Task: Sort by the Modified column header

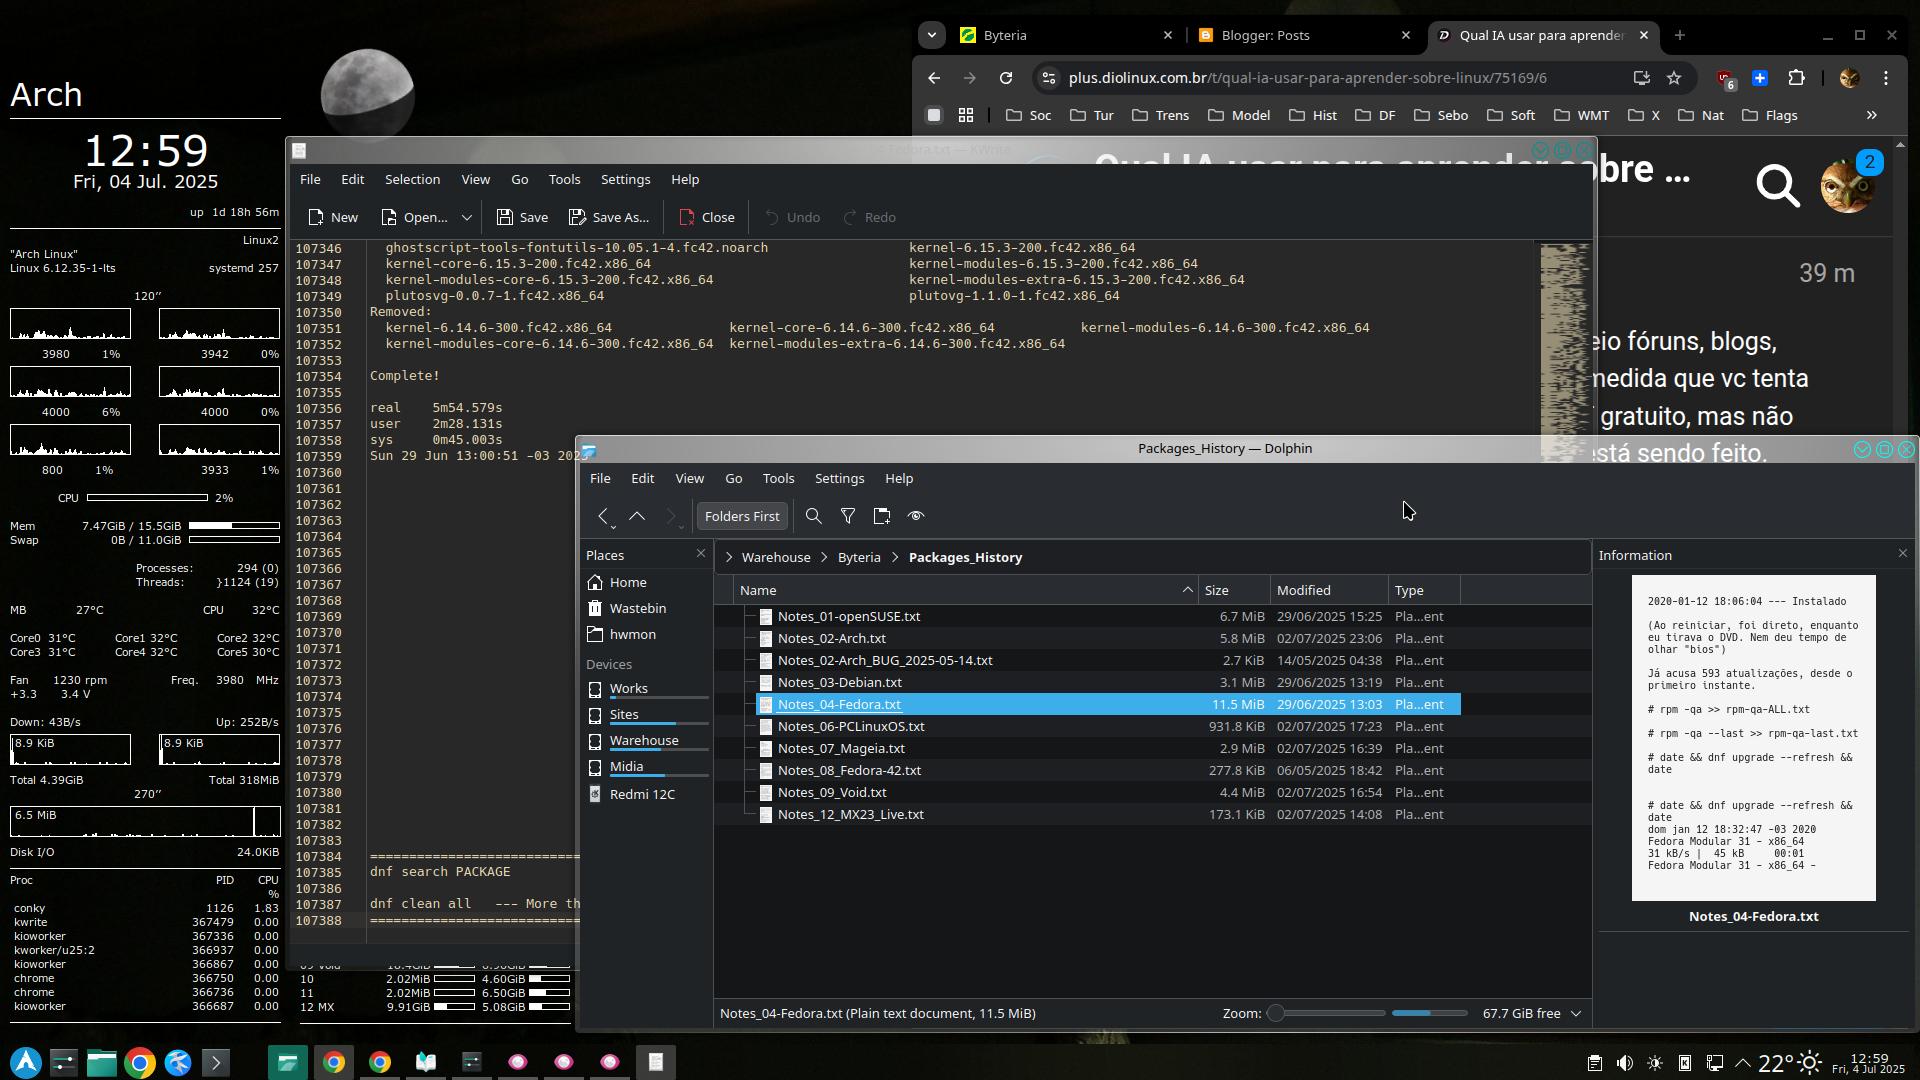Action: point(1329,590)
